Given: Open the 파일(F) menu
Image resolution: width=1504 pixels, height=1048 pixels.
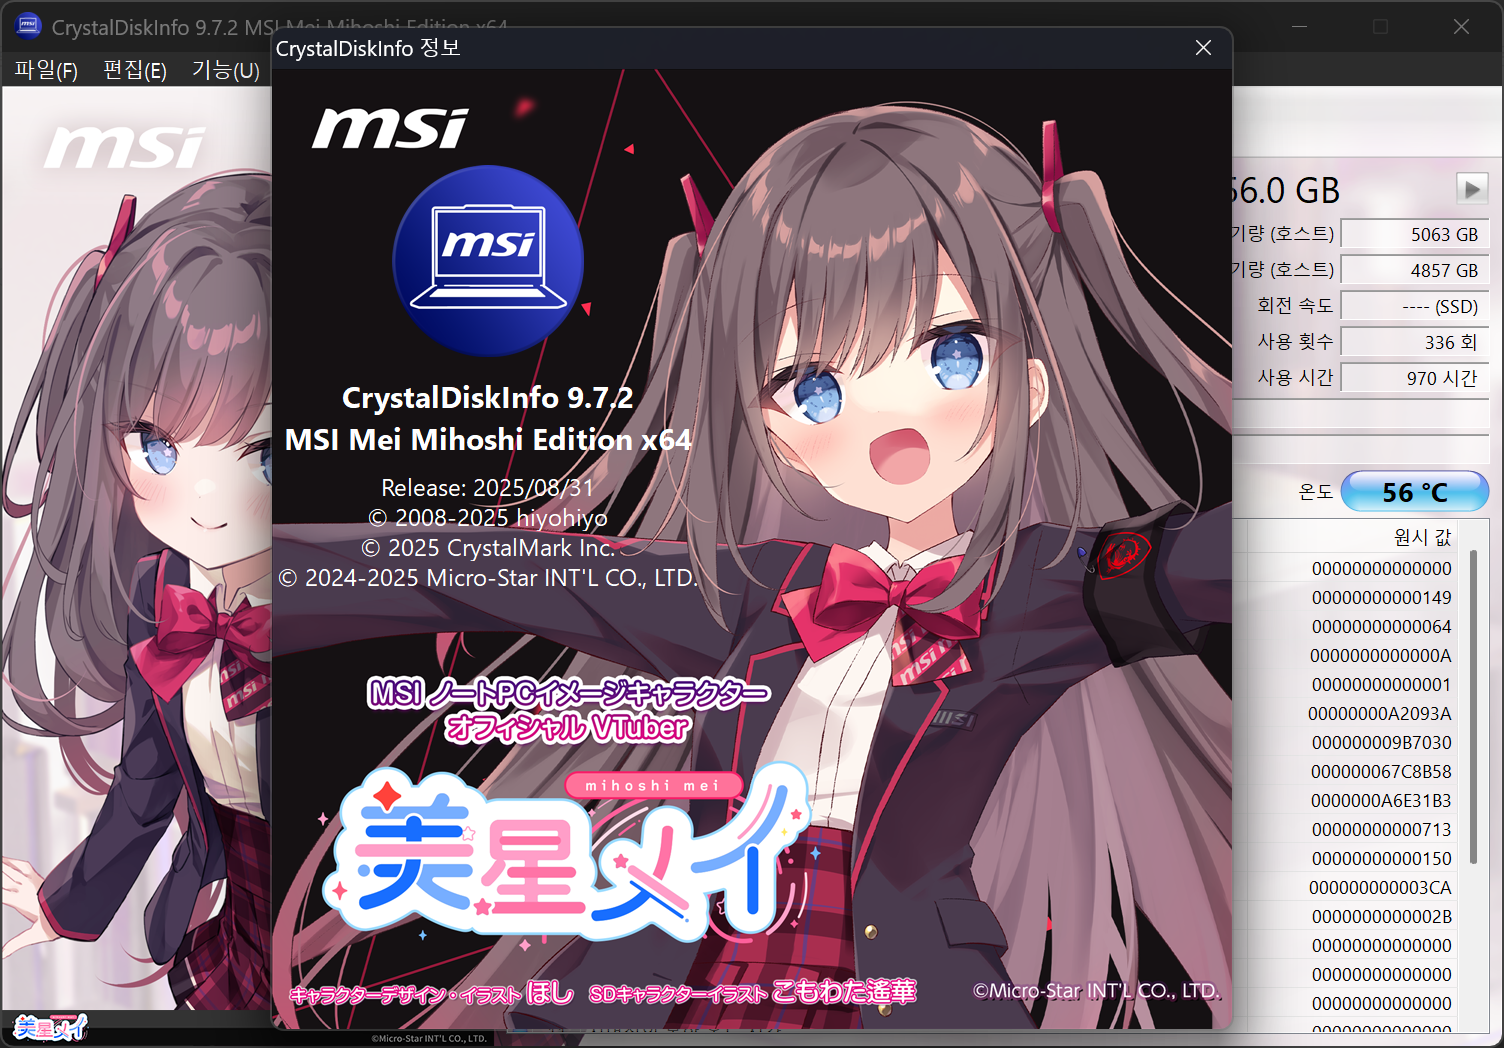Looking at the screenshot, I should click(x=46, y=70).
